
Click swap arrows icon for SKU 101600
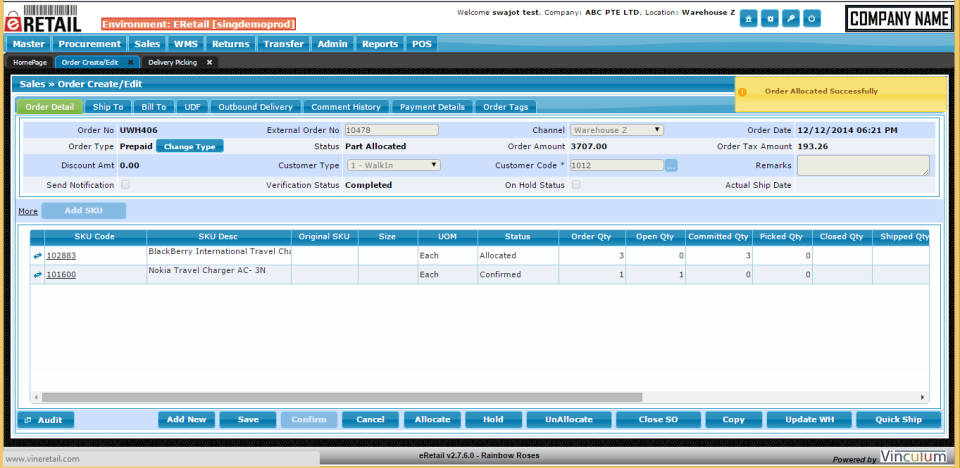click(37, 275)
